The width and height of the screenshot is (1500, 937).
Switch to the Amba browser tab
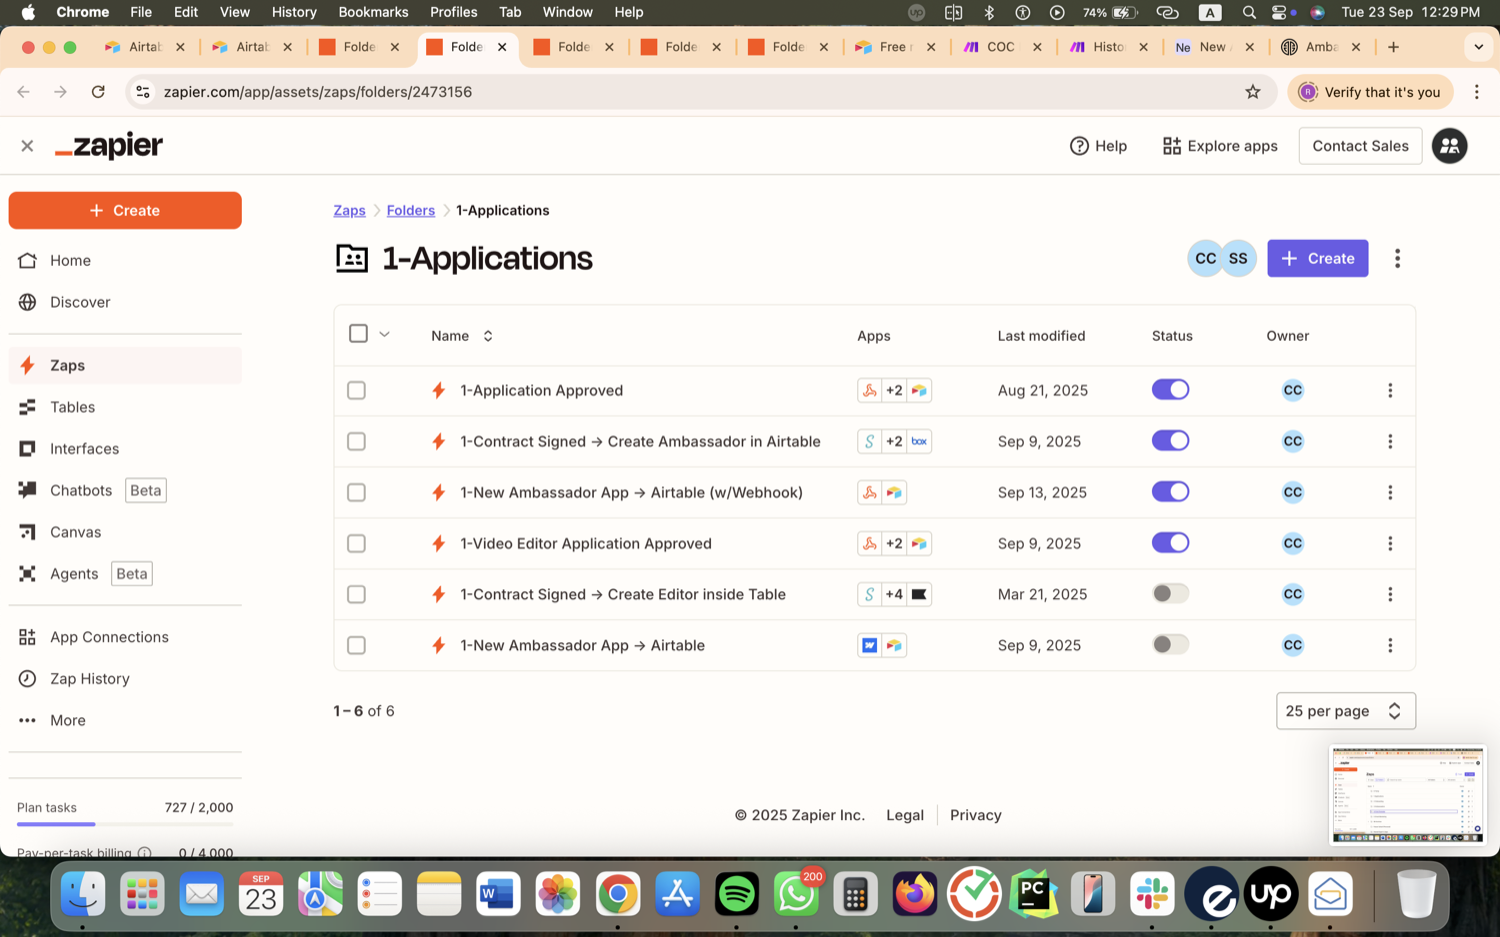pyautogui.click(x=1320, y=47)
